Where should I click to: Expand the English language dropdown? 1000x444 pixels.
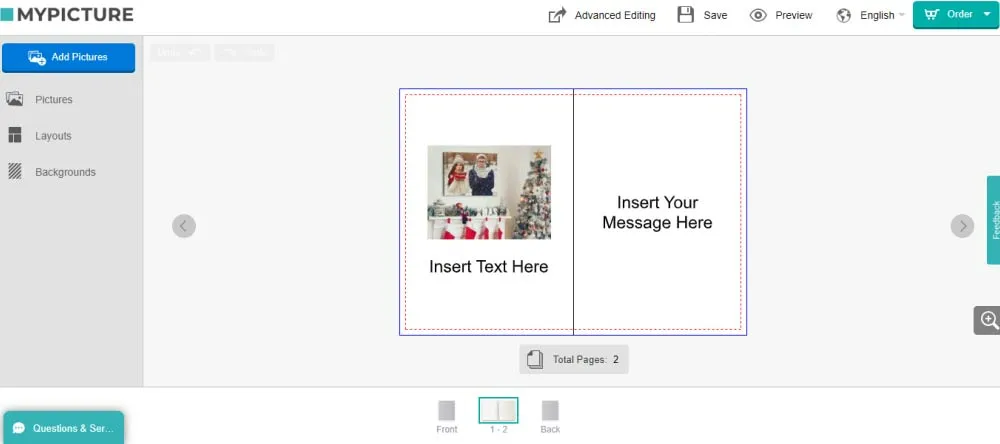point(882,15)
